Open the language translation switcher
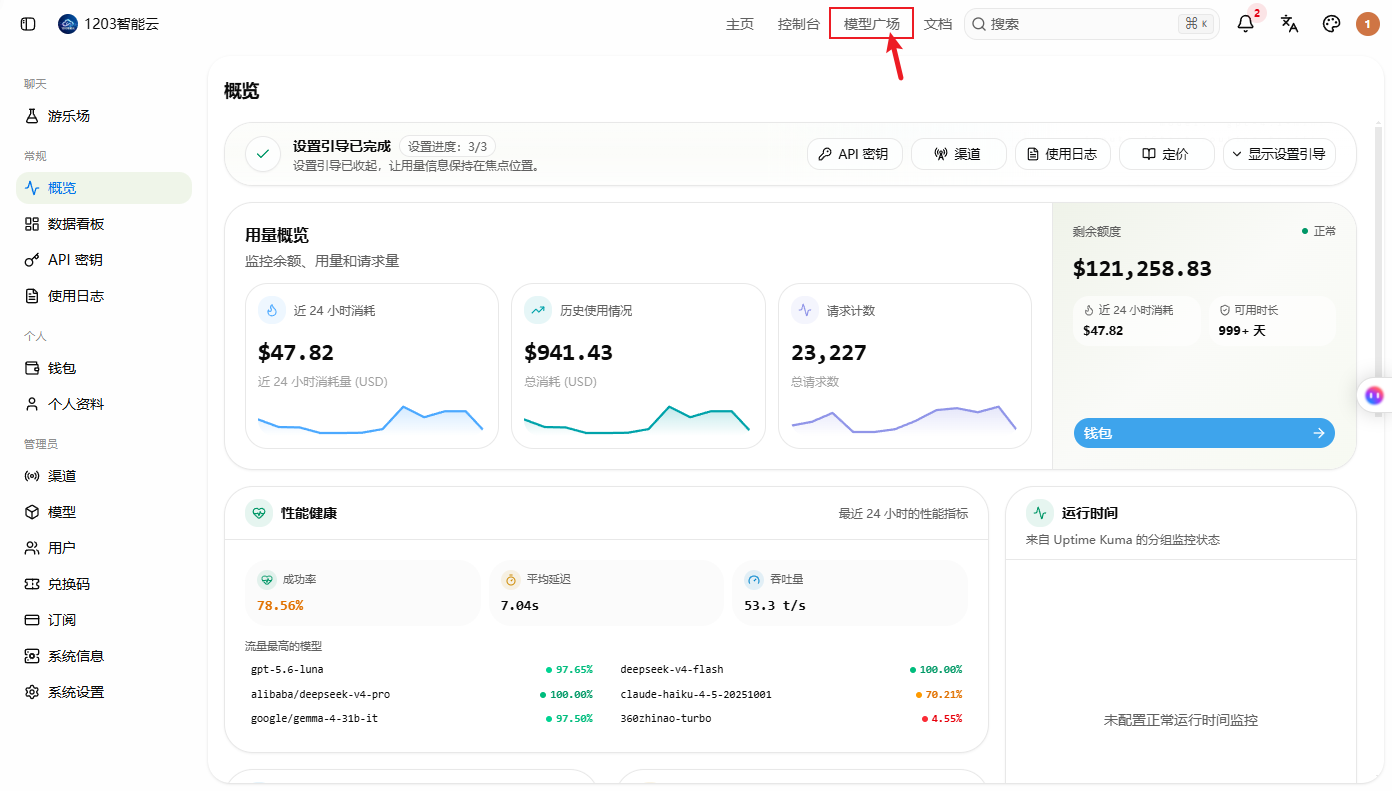The image size is (1392, 791). [x=1290, y=24]
